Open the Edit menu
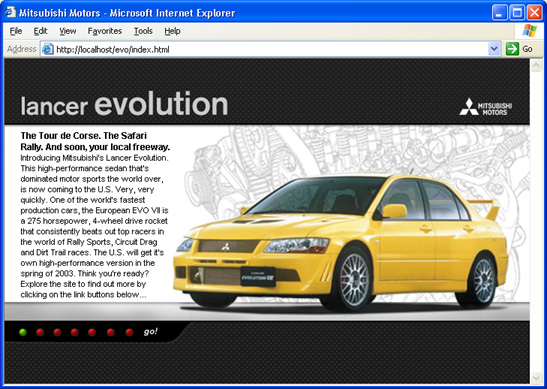547x389 pixels. [x=40, y=31]
